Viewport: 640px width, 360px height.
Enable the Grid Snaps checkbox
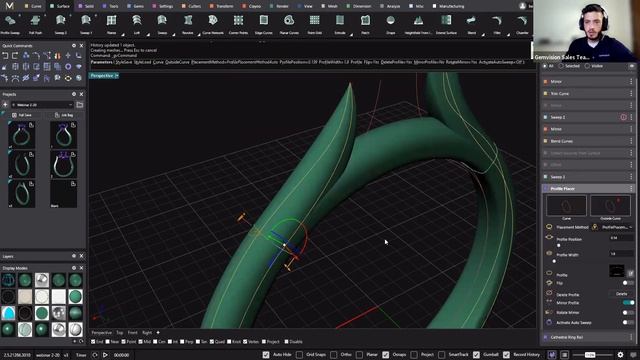click(x=300, y=355)
